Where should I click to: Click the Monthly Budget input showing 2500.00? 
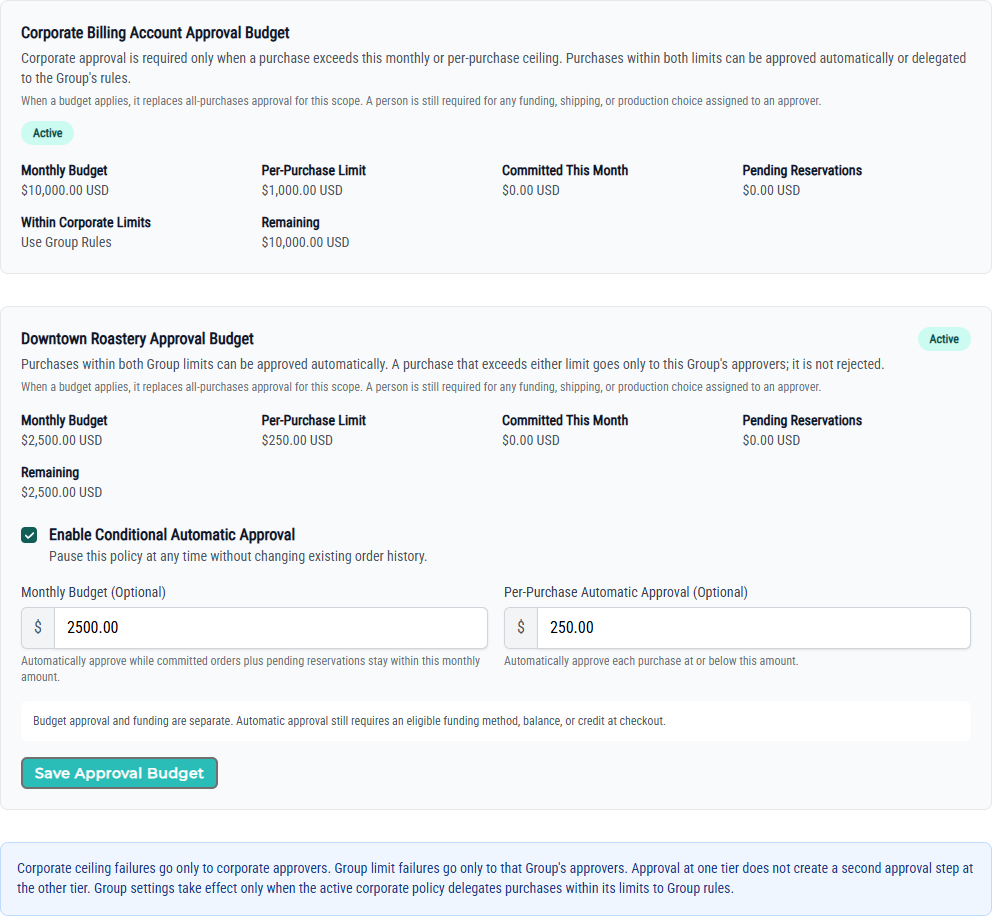point(271,628)
